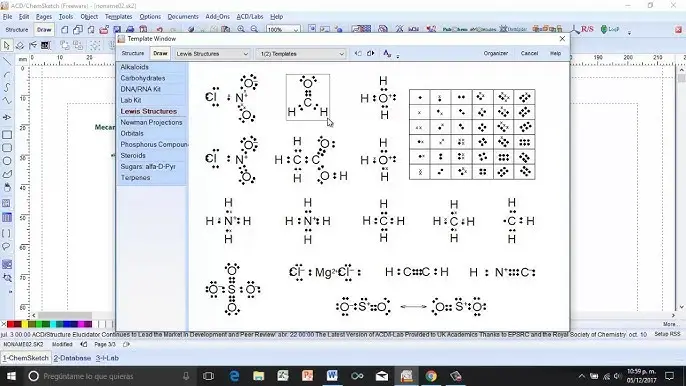Click the previous template page arrow icon
The image size is (686, 386).
click(x=358, y=53)
